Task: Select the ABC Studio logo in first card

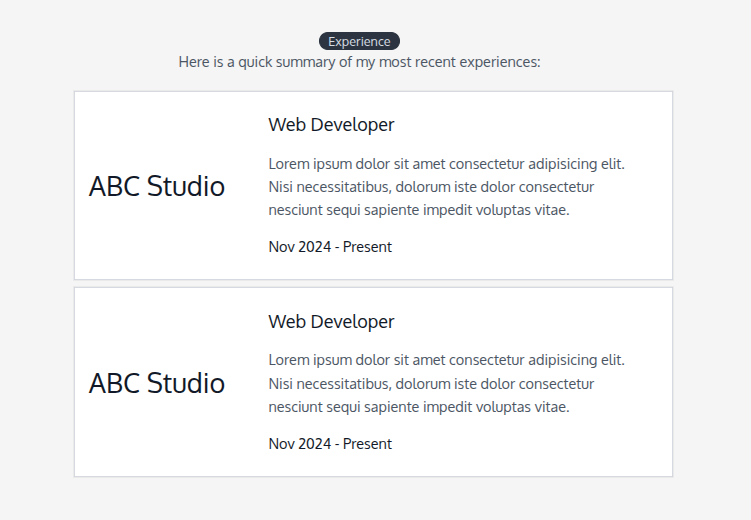Action: (x=157, y=186)
